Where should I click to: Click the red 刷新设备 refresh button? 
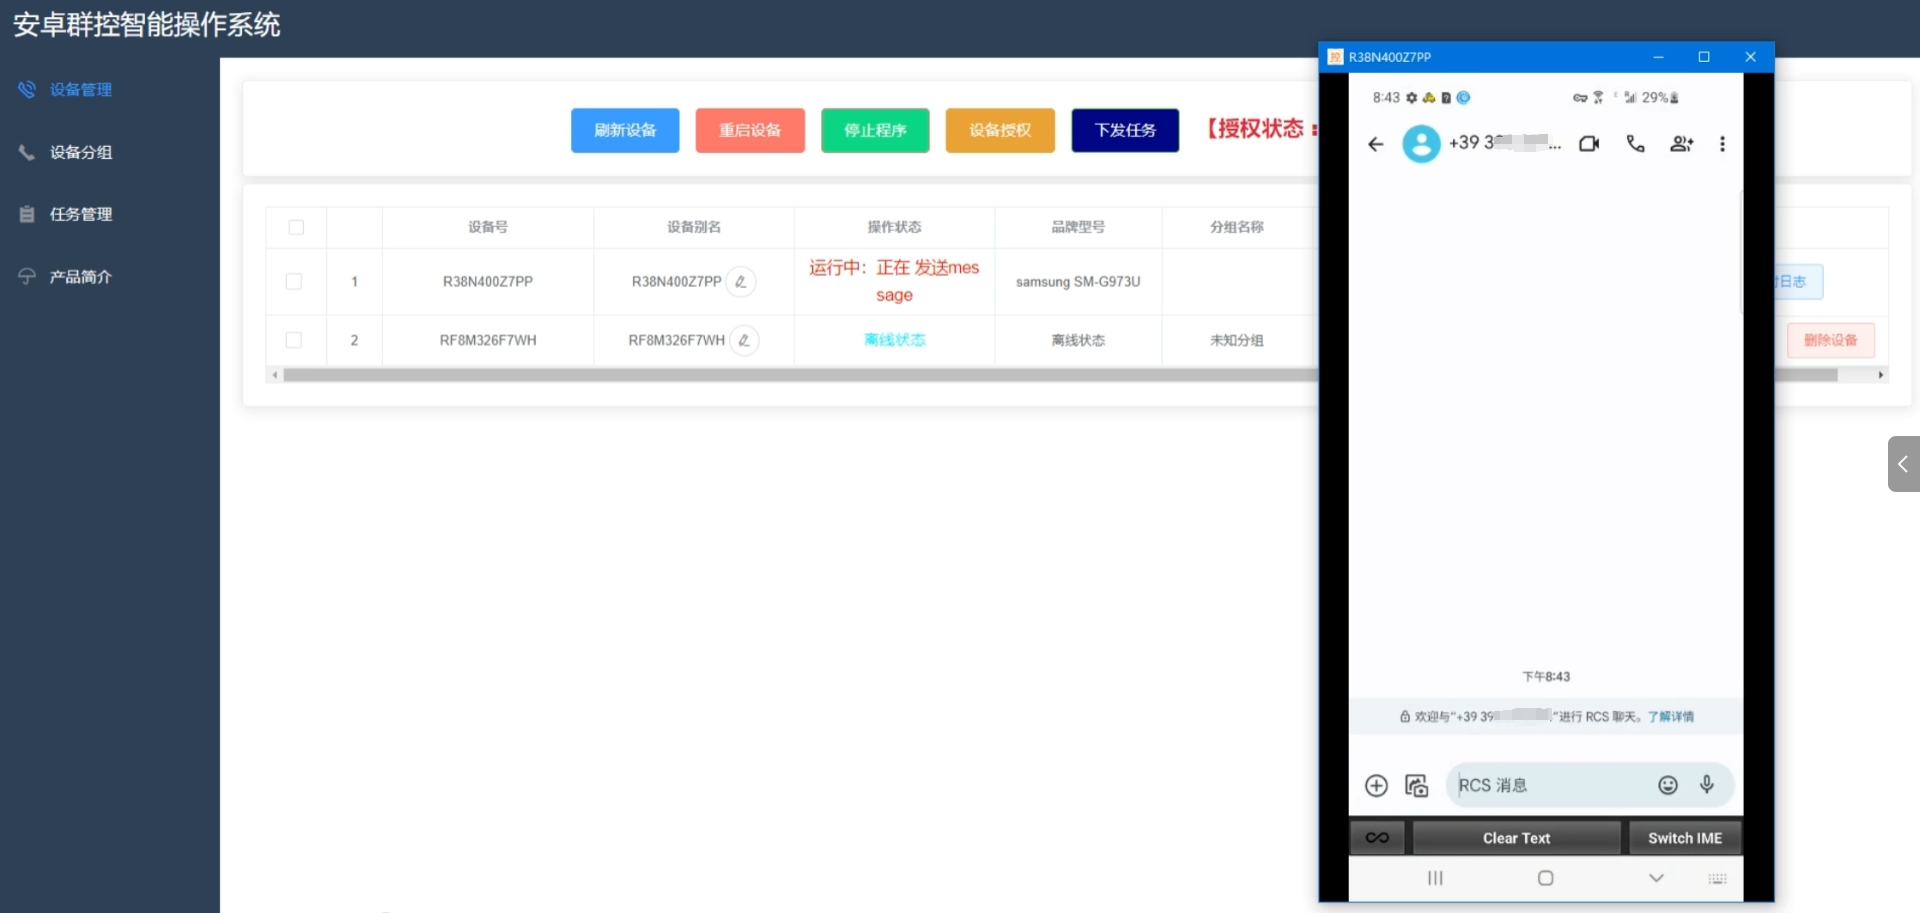coord(624,130)
